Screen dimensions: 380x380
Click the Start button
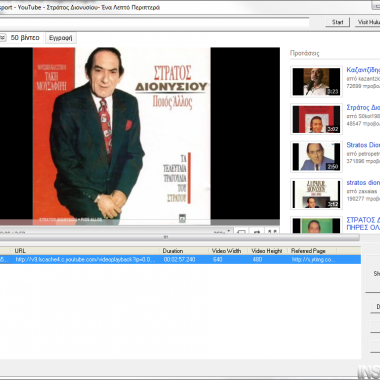337,22
